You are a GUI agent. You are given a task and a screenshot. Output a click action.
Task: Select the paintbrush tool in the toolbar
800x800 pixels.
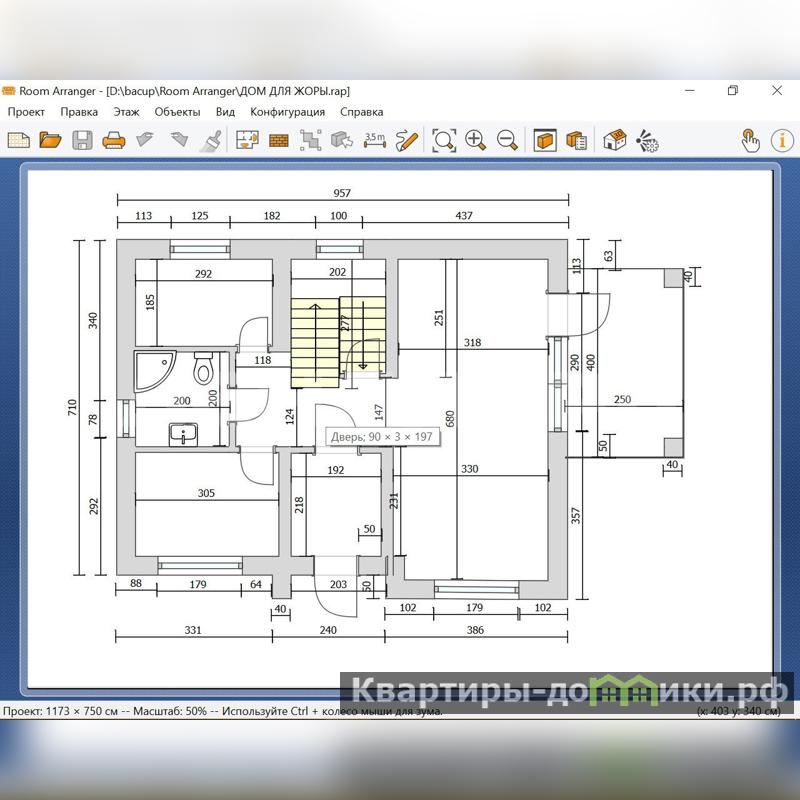tap(211, 140)
